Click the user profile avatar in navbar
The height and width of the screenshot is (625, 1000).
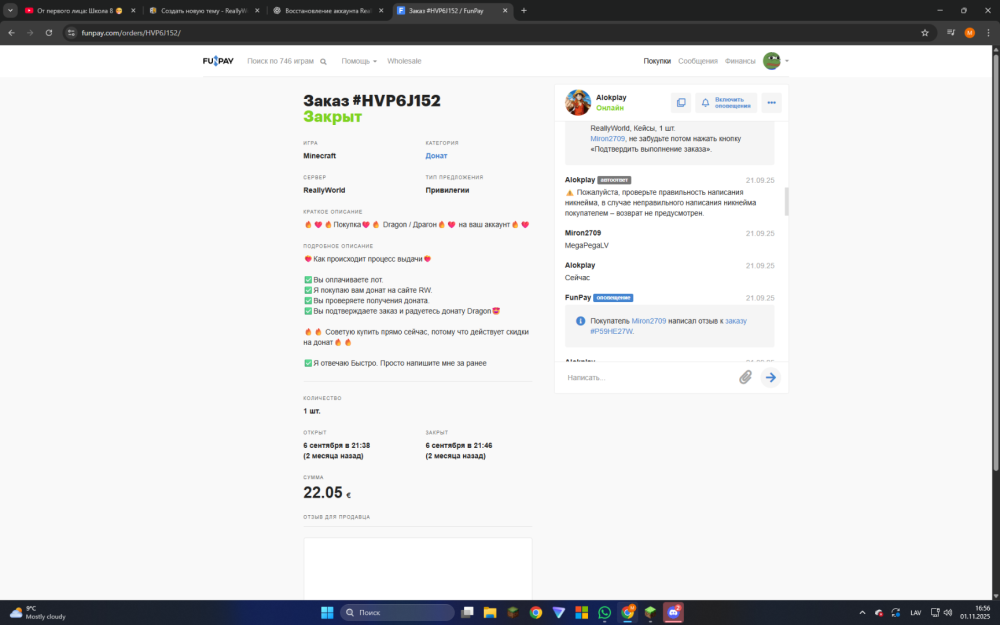click(772, 61)
